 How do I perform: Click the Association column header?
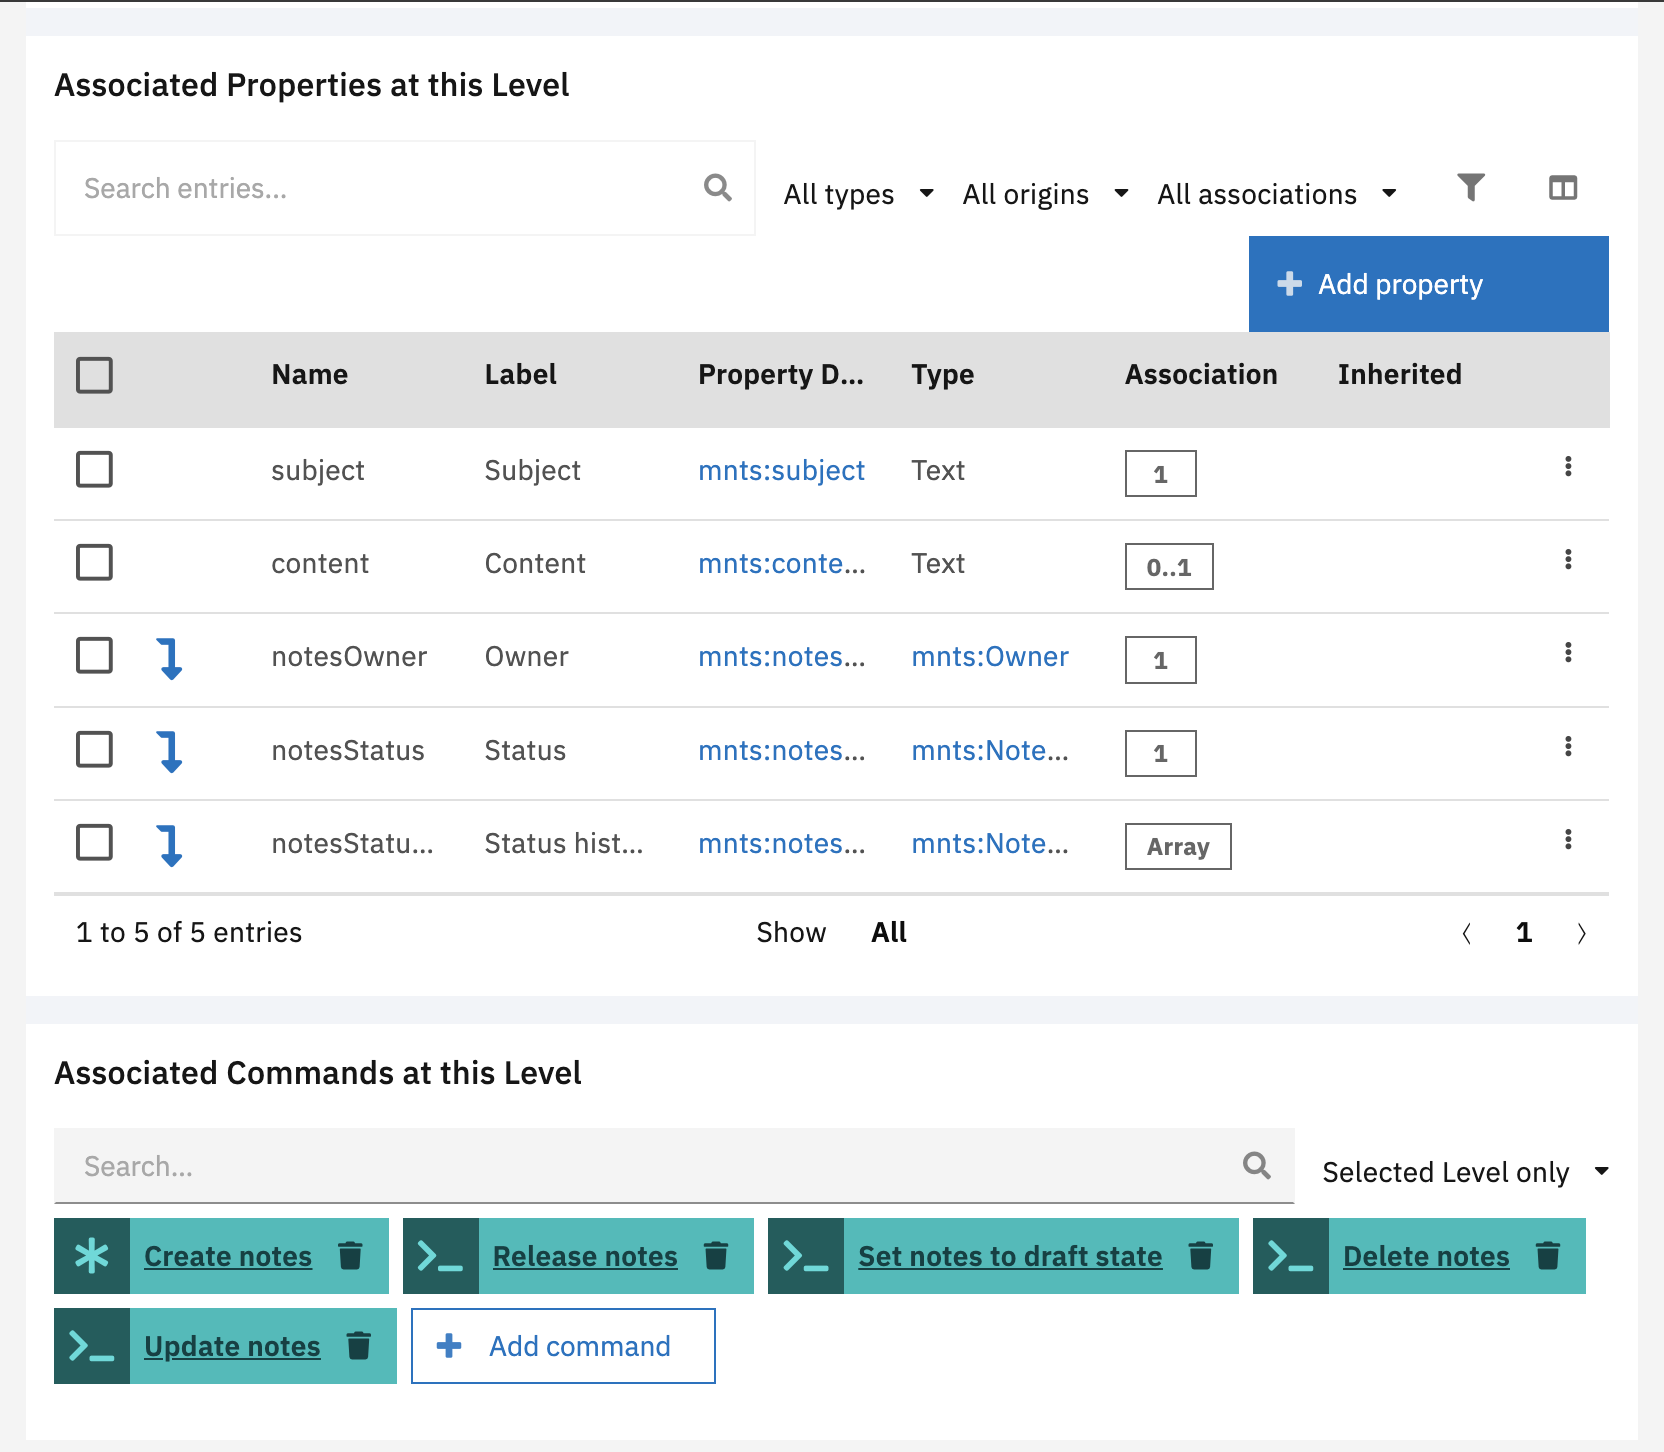(1200, 375)
